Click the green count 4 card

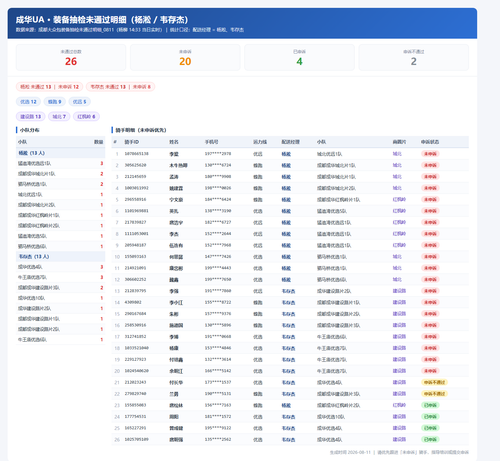[299, 57]
